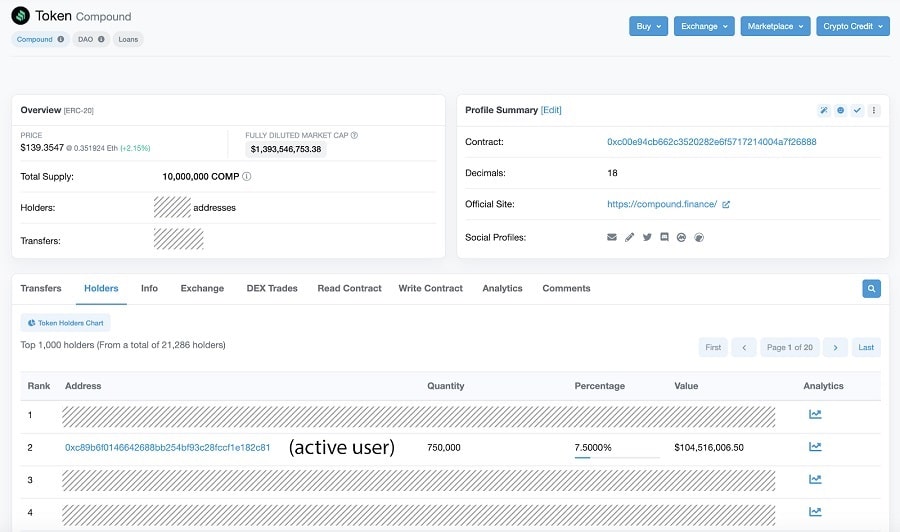The height and width of the screenshot is (532, 900).
Task: Click the 7.5000% percentage bar for rank 2
Action: [x=616, y=457]
